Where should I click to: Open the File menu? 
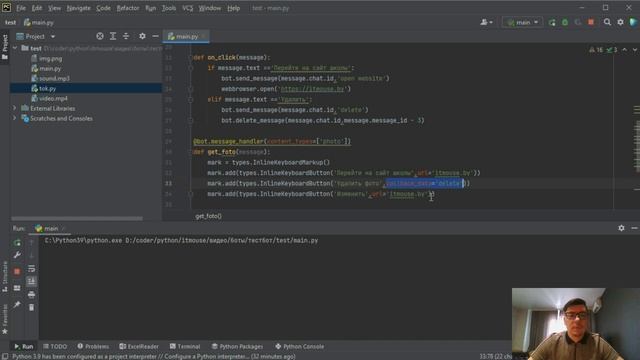(21, 8)
